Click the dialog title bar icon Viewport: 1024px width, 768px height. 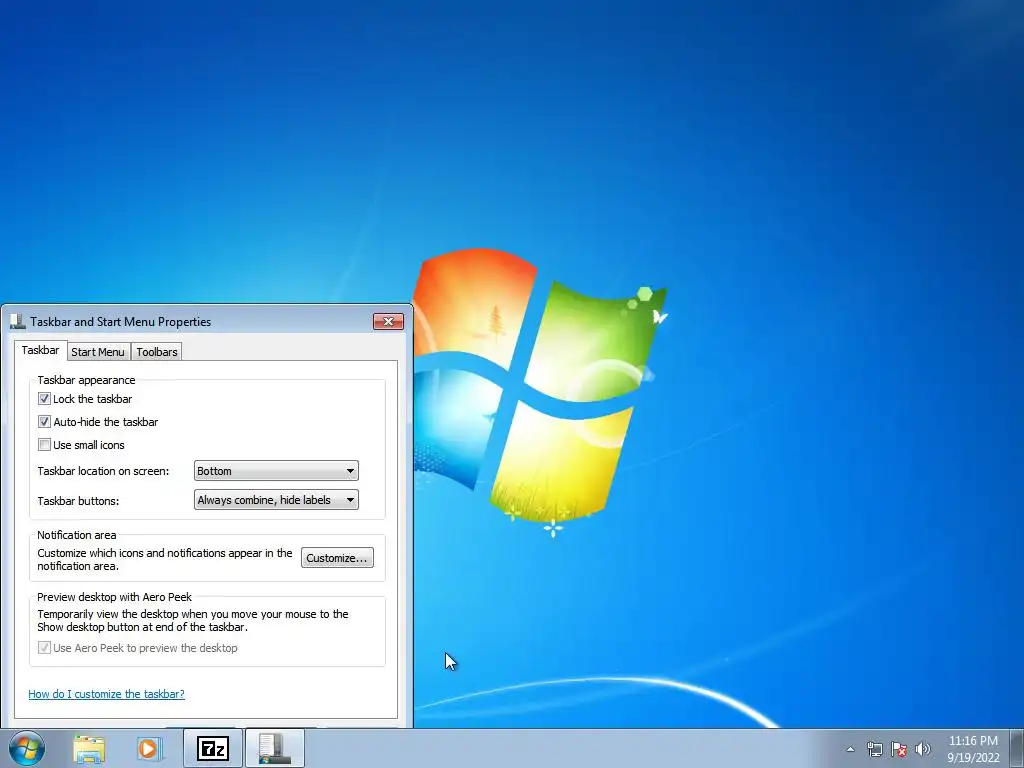tap(18, 321)
